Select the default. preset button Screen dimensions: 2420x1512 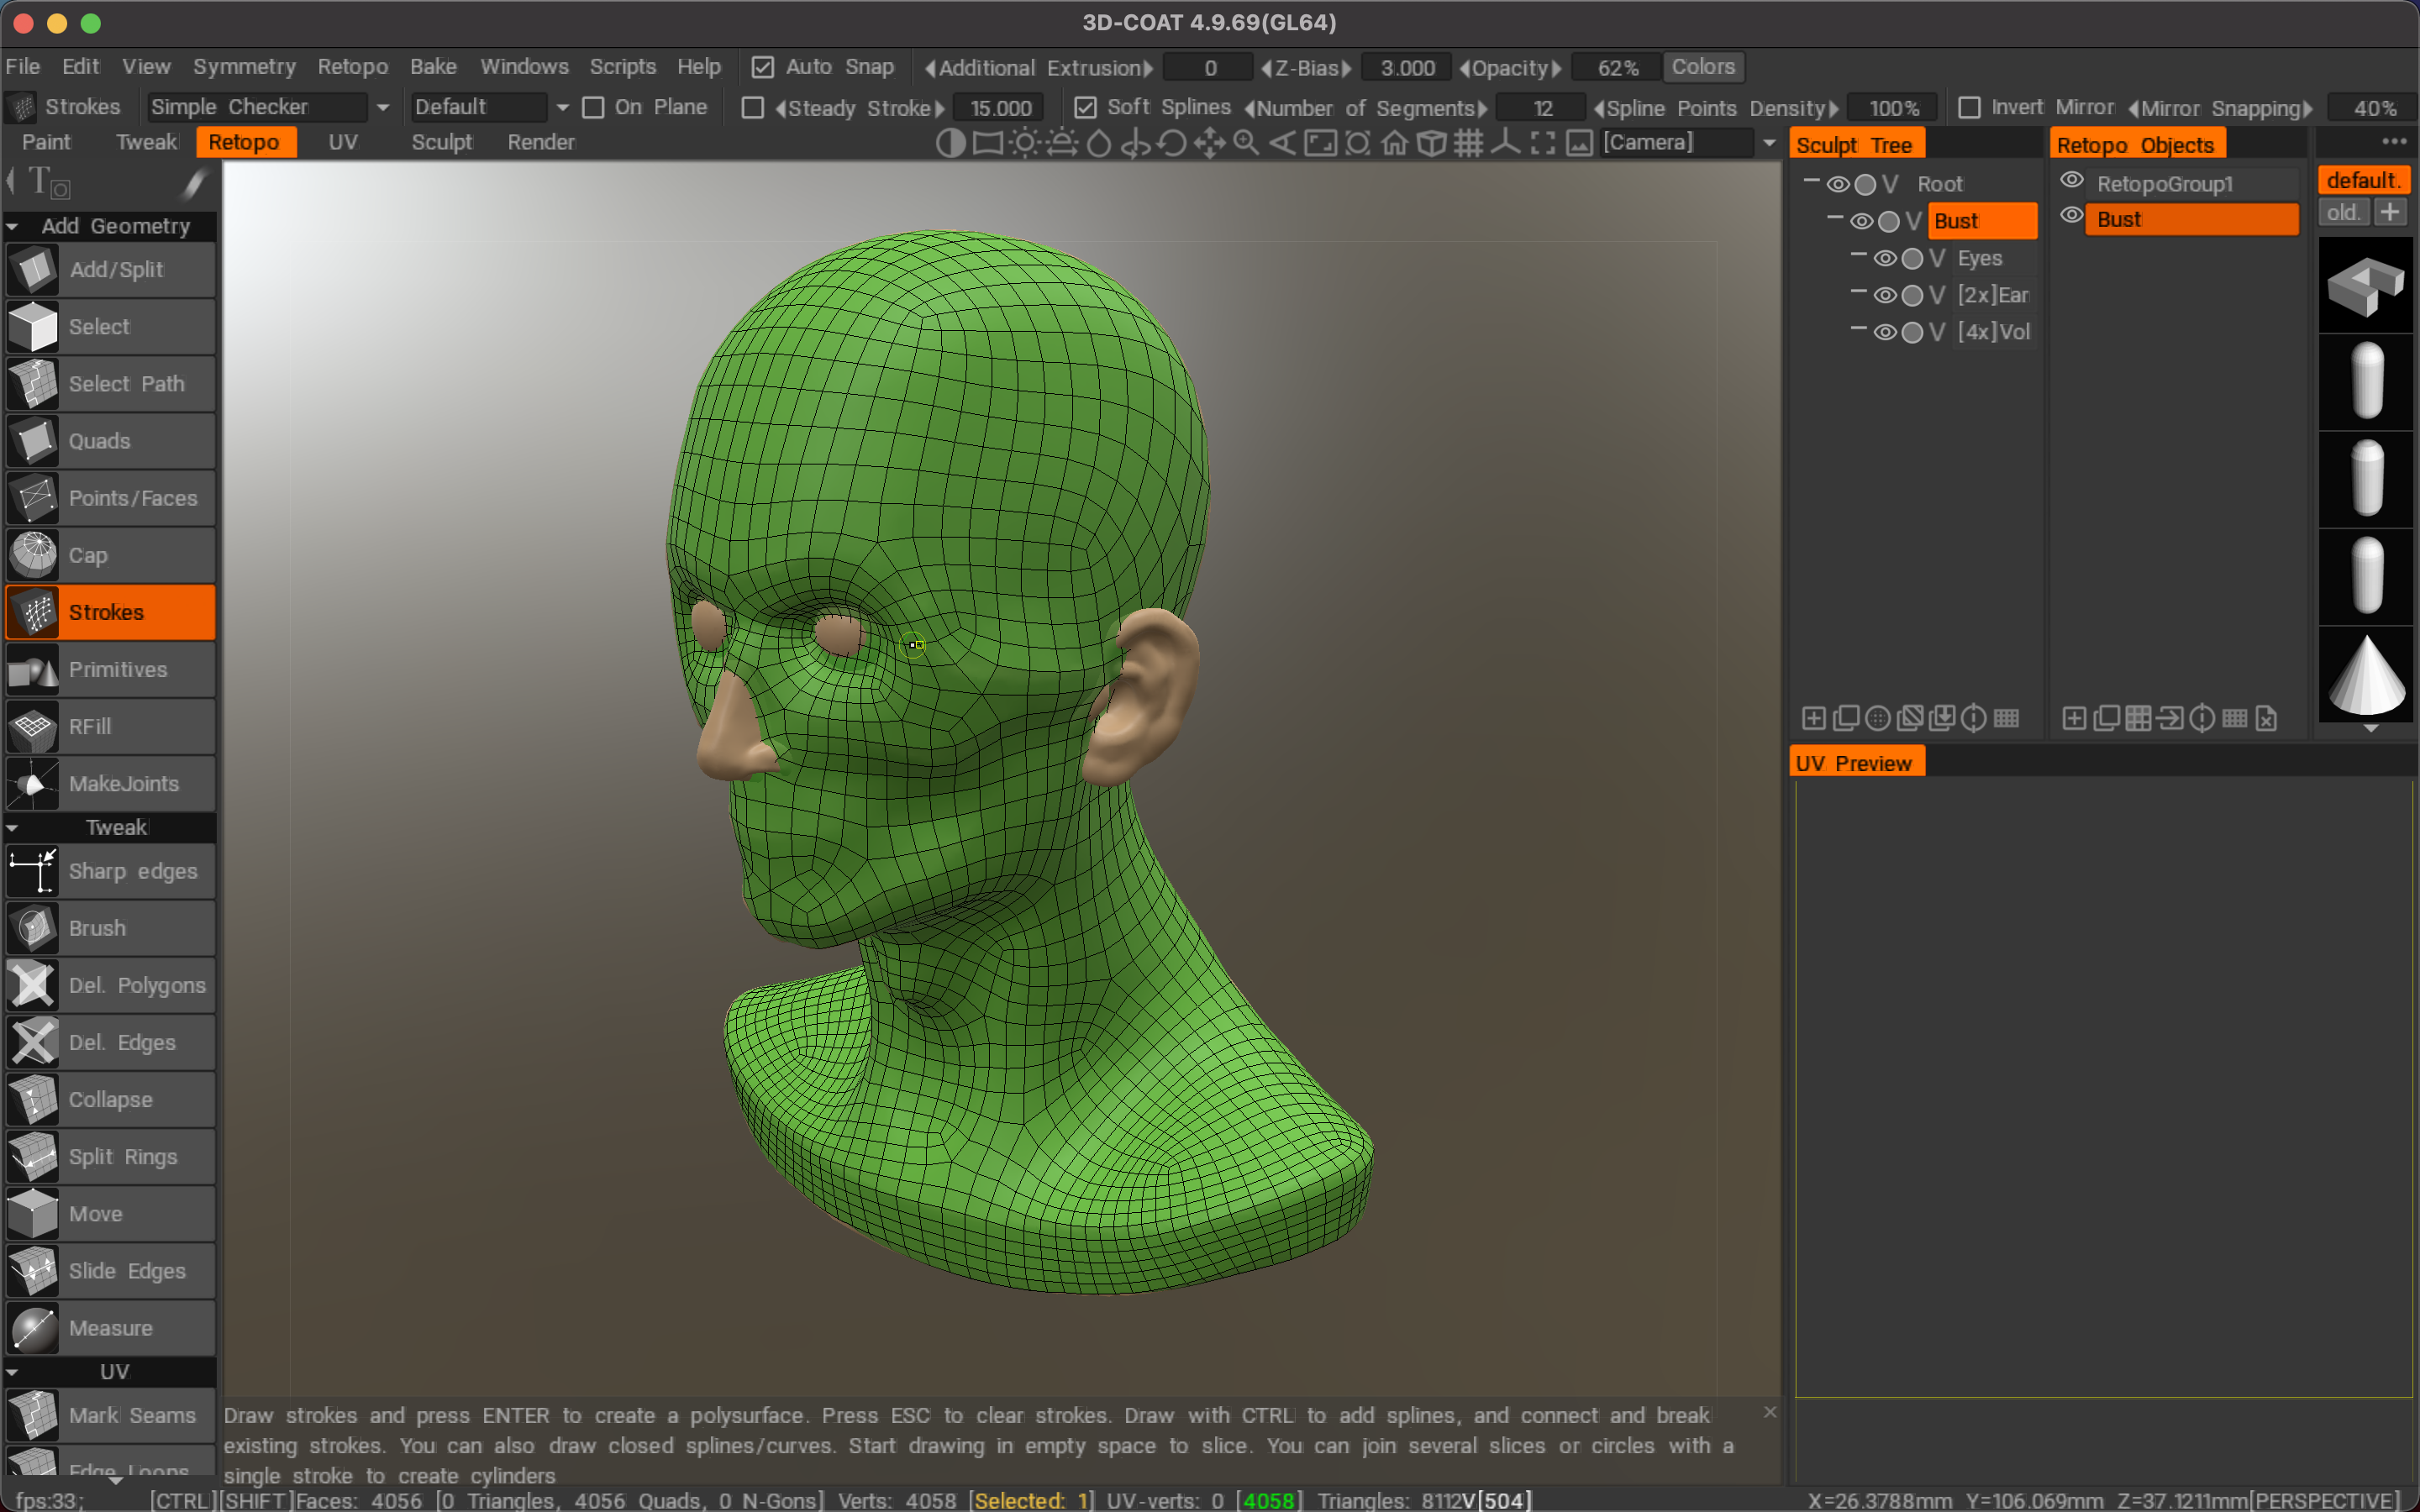click(x=2364, y=180)
